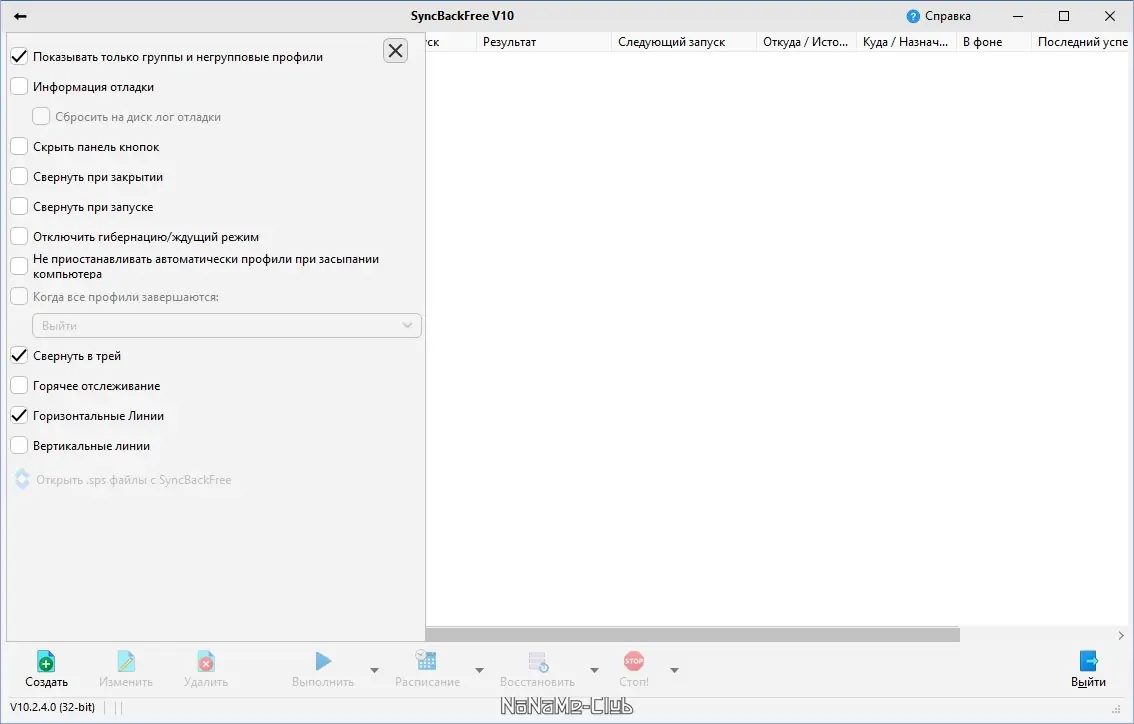
Task: Click the horizontal scrollbar thumb
Action: (693, 635)
